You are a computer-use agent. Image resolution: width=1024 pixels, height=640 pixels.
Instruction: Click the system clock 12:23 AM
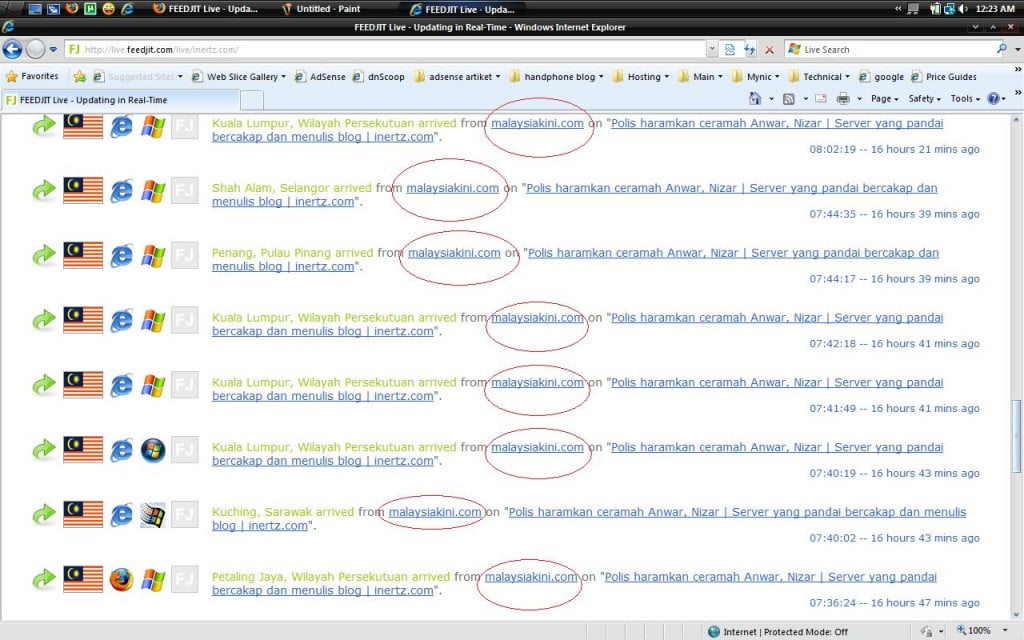point(994,8)
